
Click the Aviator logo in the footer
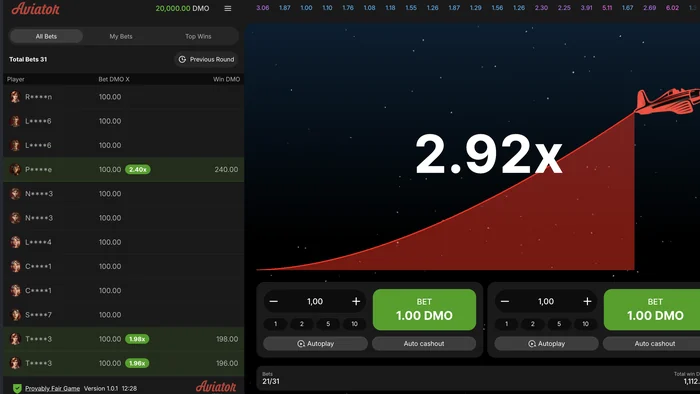(x=216, y=386)
